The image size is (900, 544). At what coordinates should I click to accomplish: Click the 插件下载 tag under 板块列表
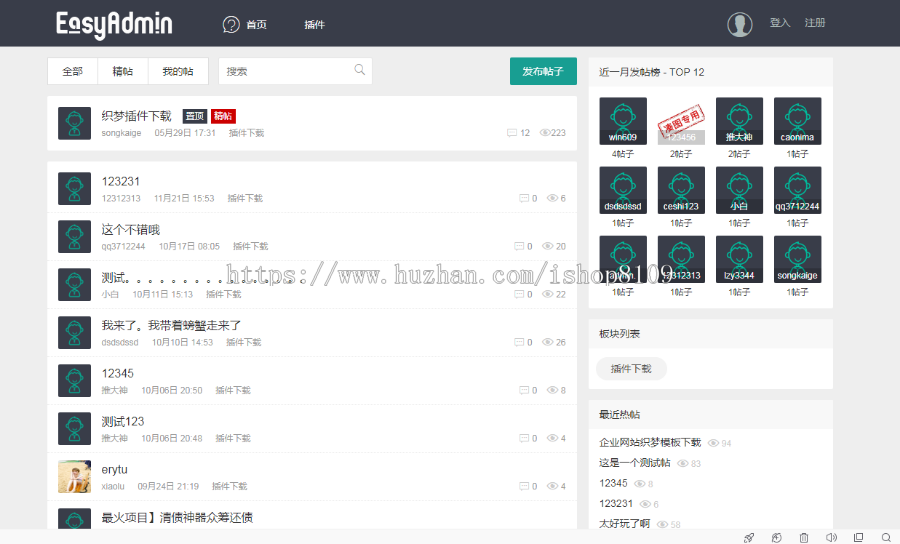631,368
